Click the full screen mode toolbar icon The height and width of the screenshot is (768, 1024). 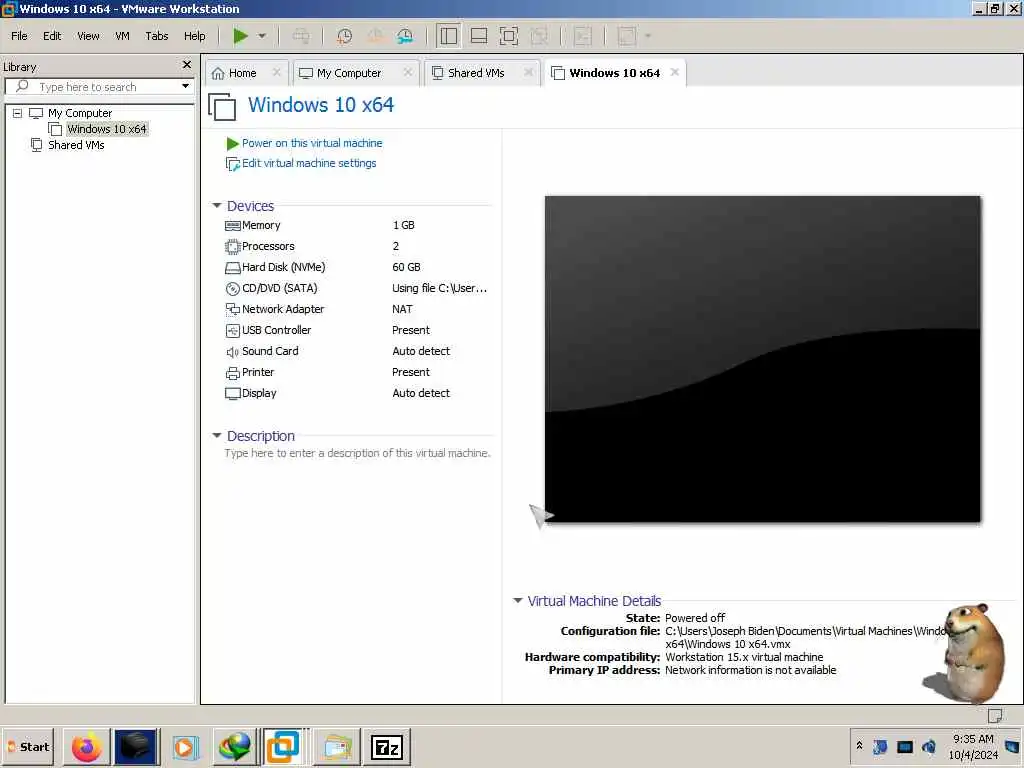[x=509, y=36]
